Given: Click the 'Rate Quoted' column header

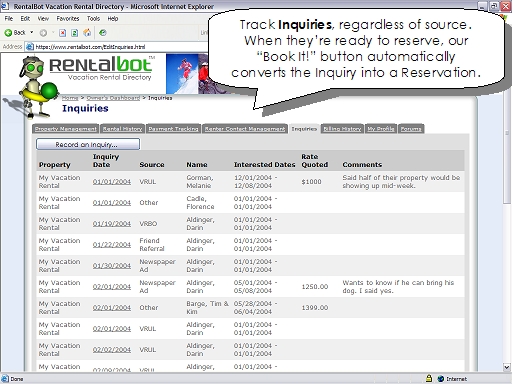Looking at the screenshot, I should (x=315, y=161).
